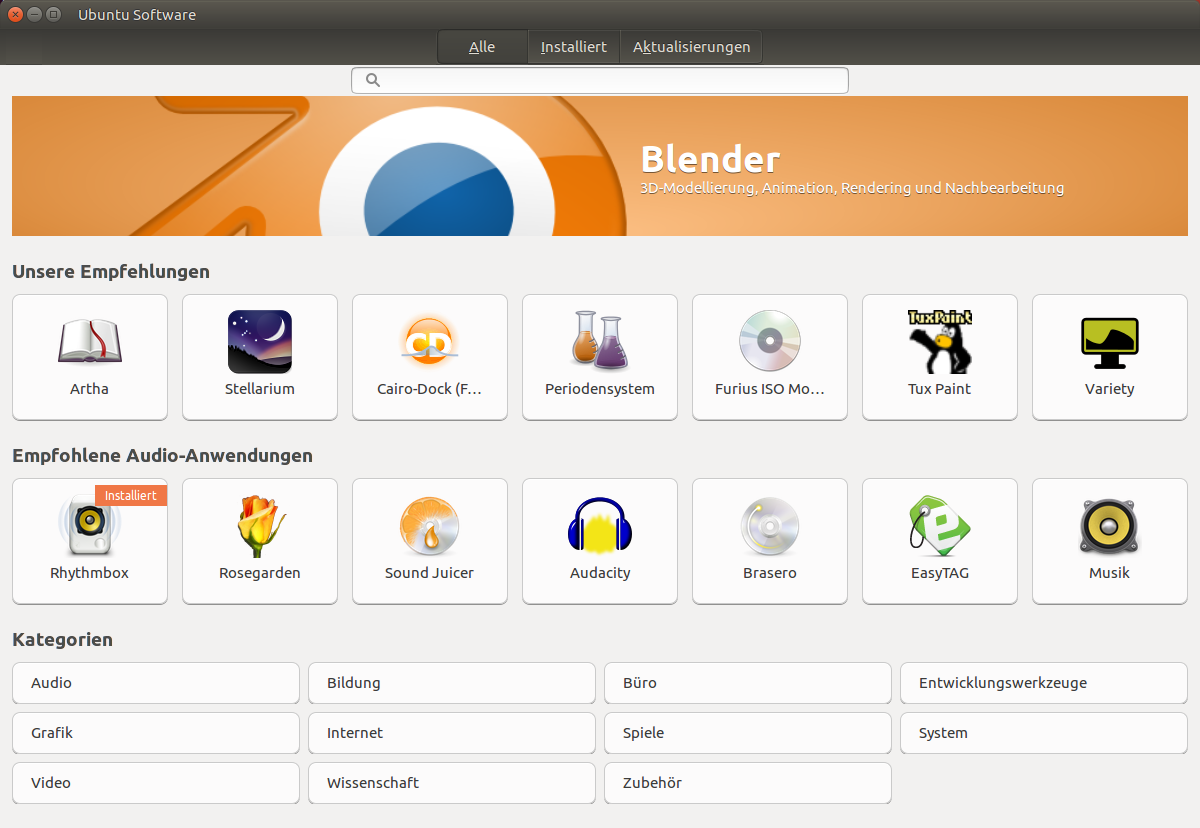The width and height of the screenshot is (1200, 828).
Task: Select the Variety monitor icon
Action: pos(1110,343)
